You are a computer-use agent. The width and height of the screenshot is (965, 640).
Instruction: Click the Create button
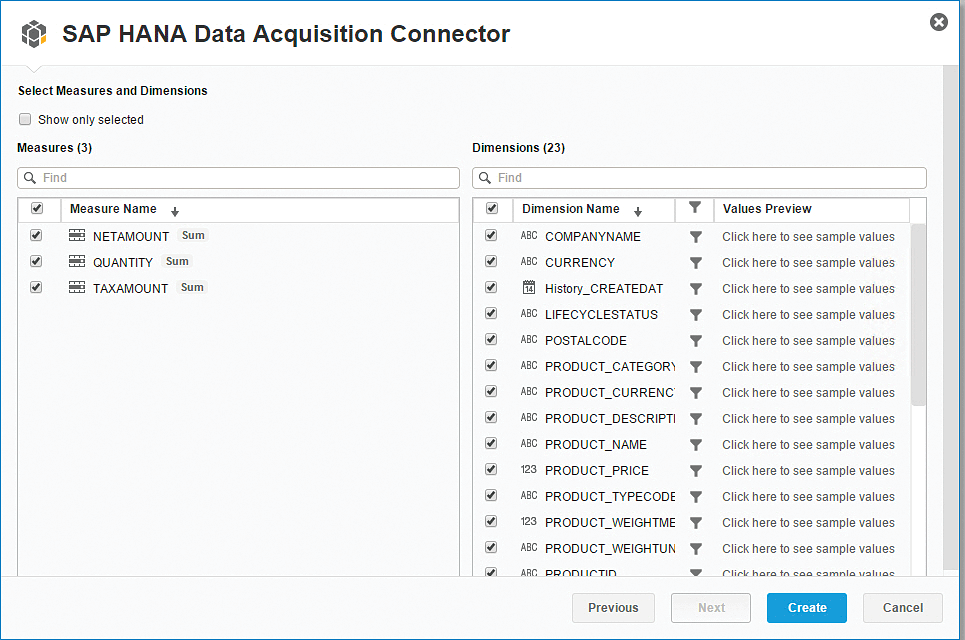coord(806,608)
